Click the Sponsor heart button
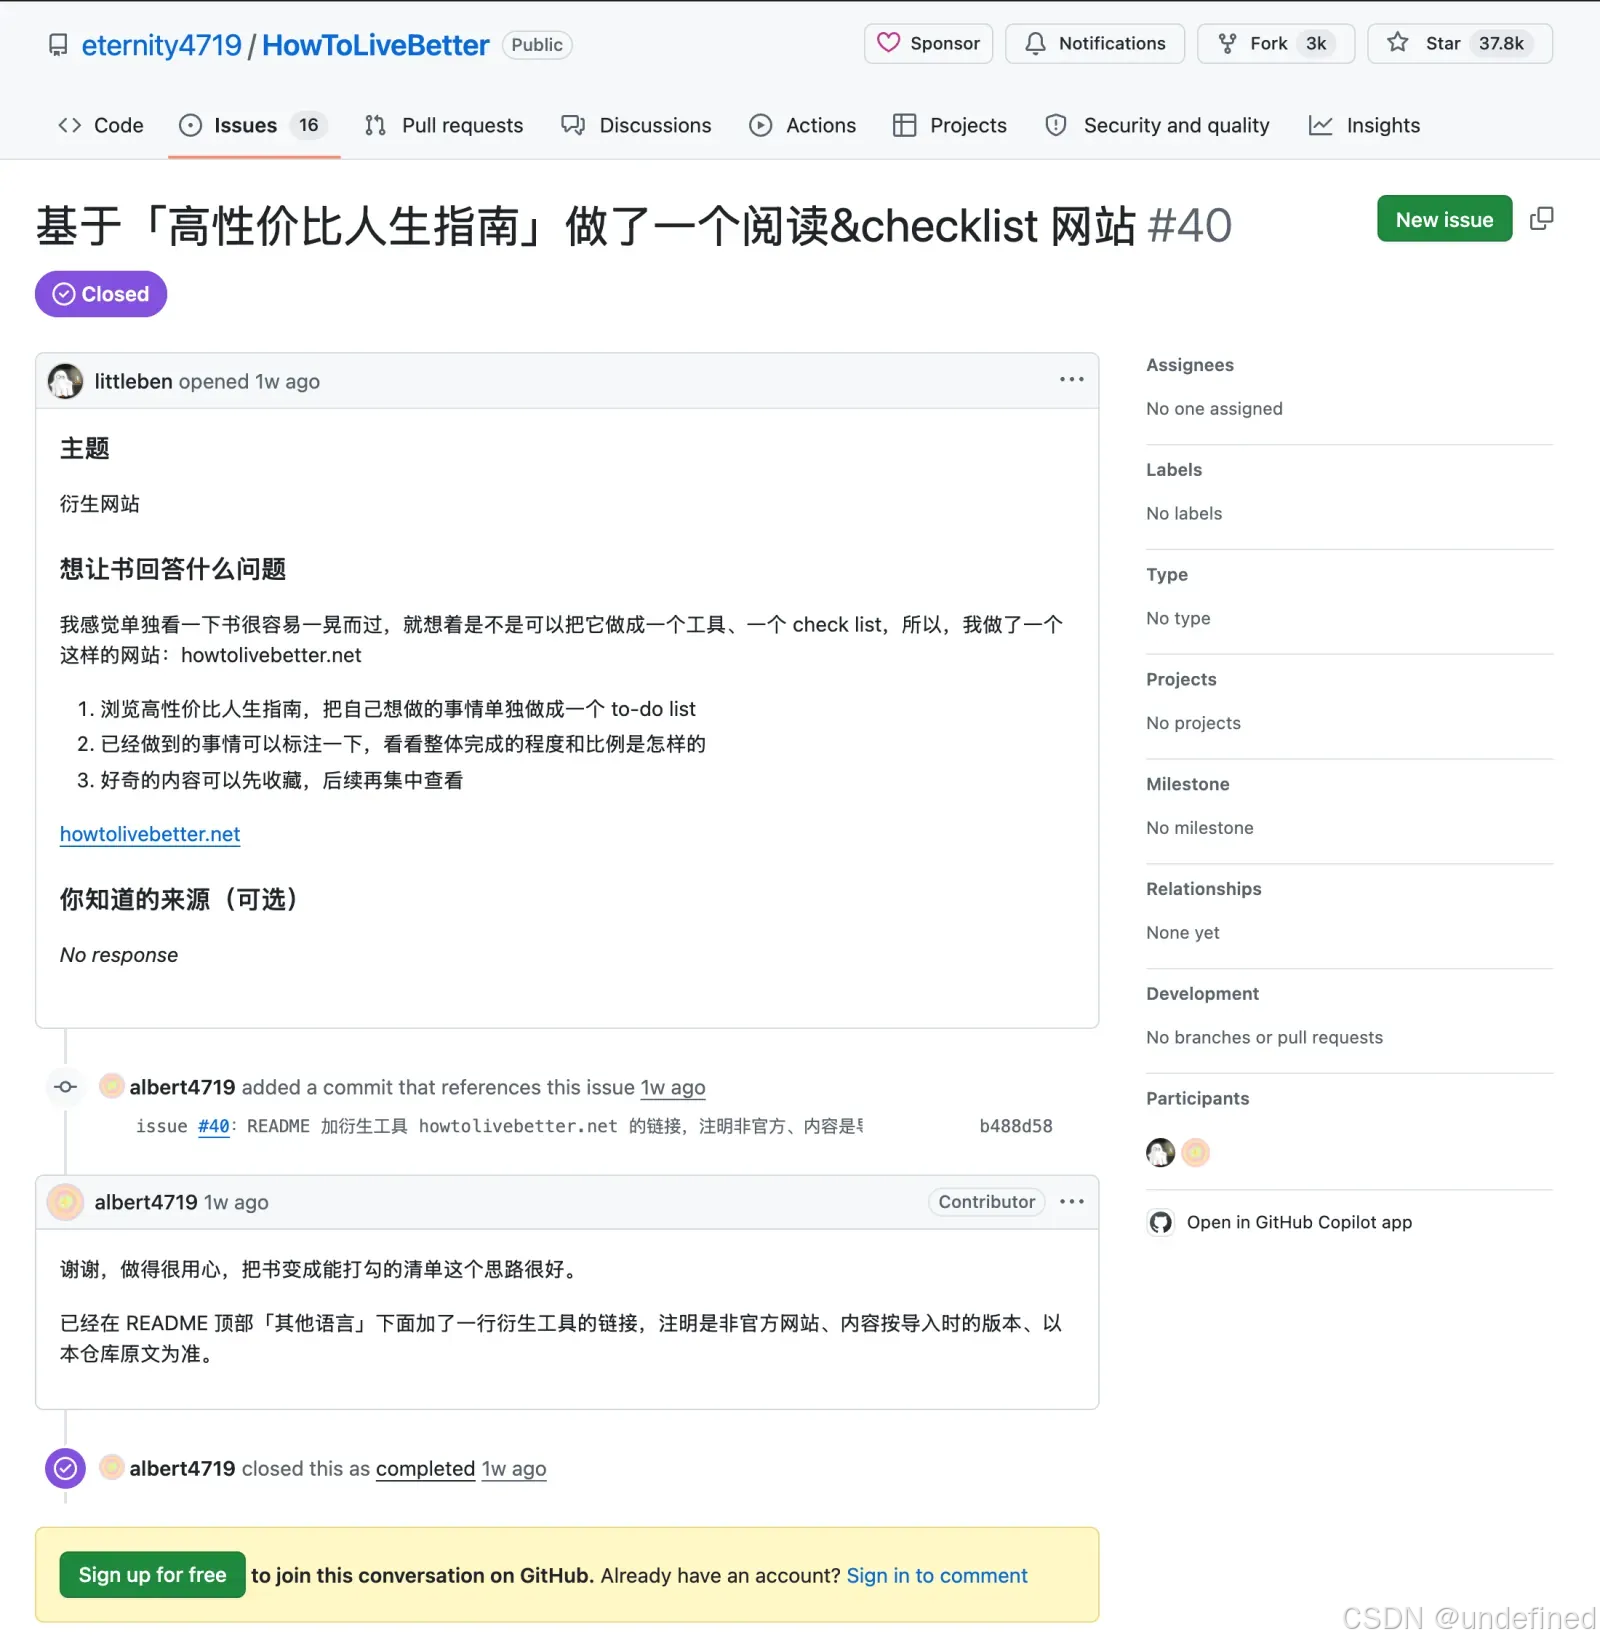1600x1646 pixels. tap(928, 44)
